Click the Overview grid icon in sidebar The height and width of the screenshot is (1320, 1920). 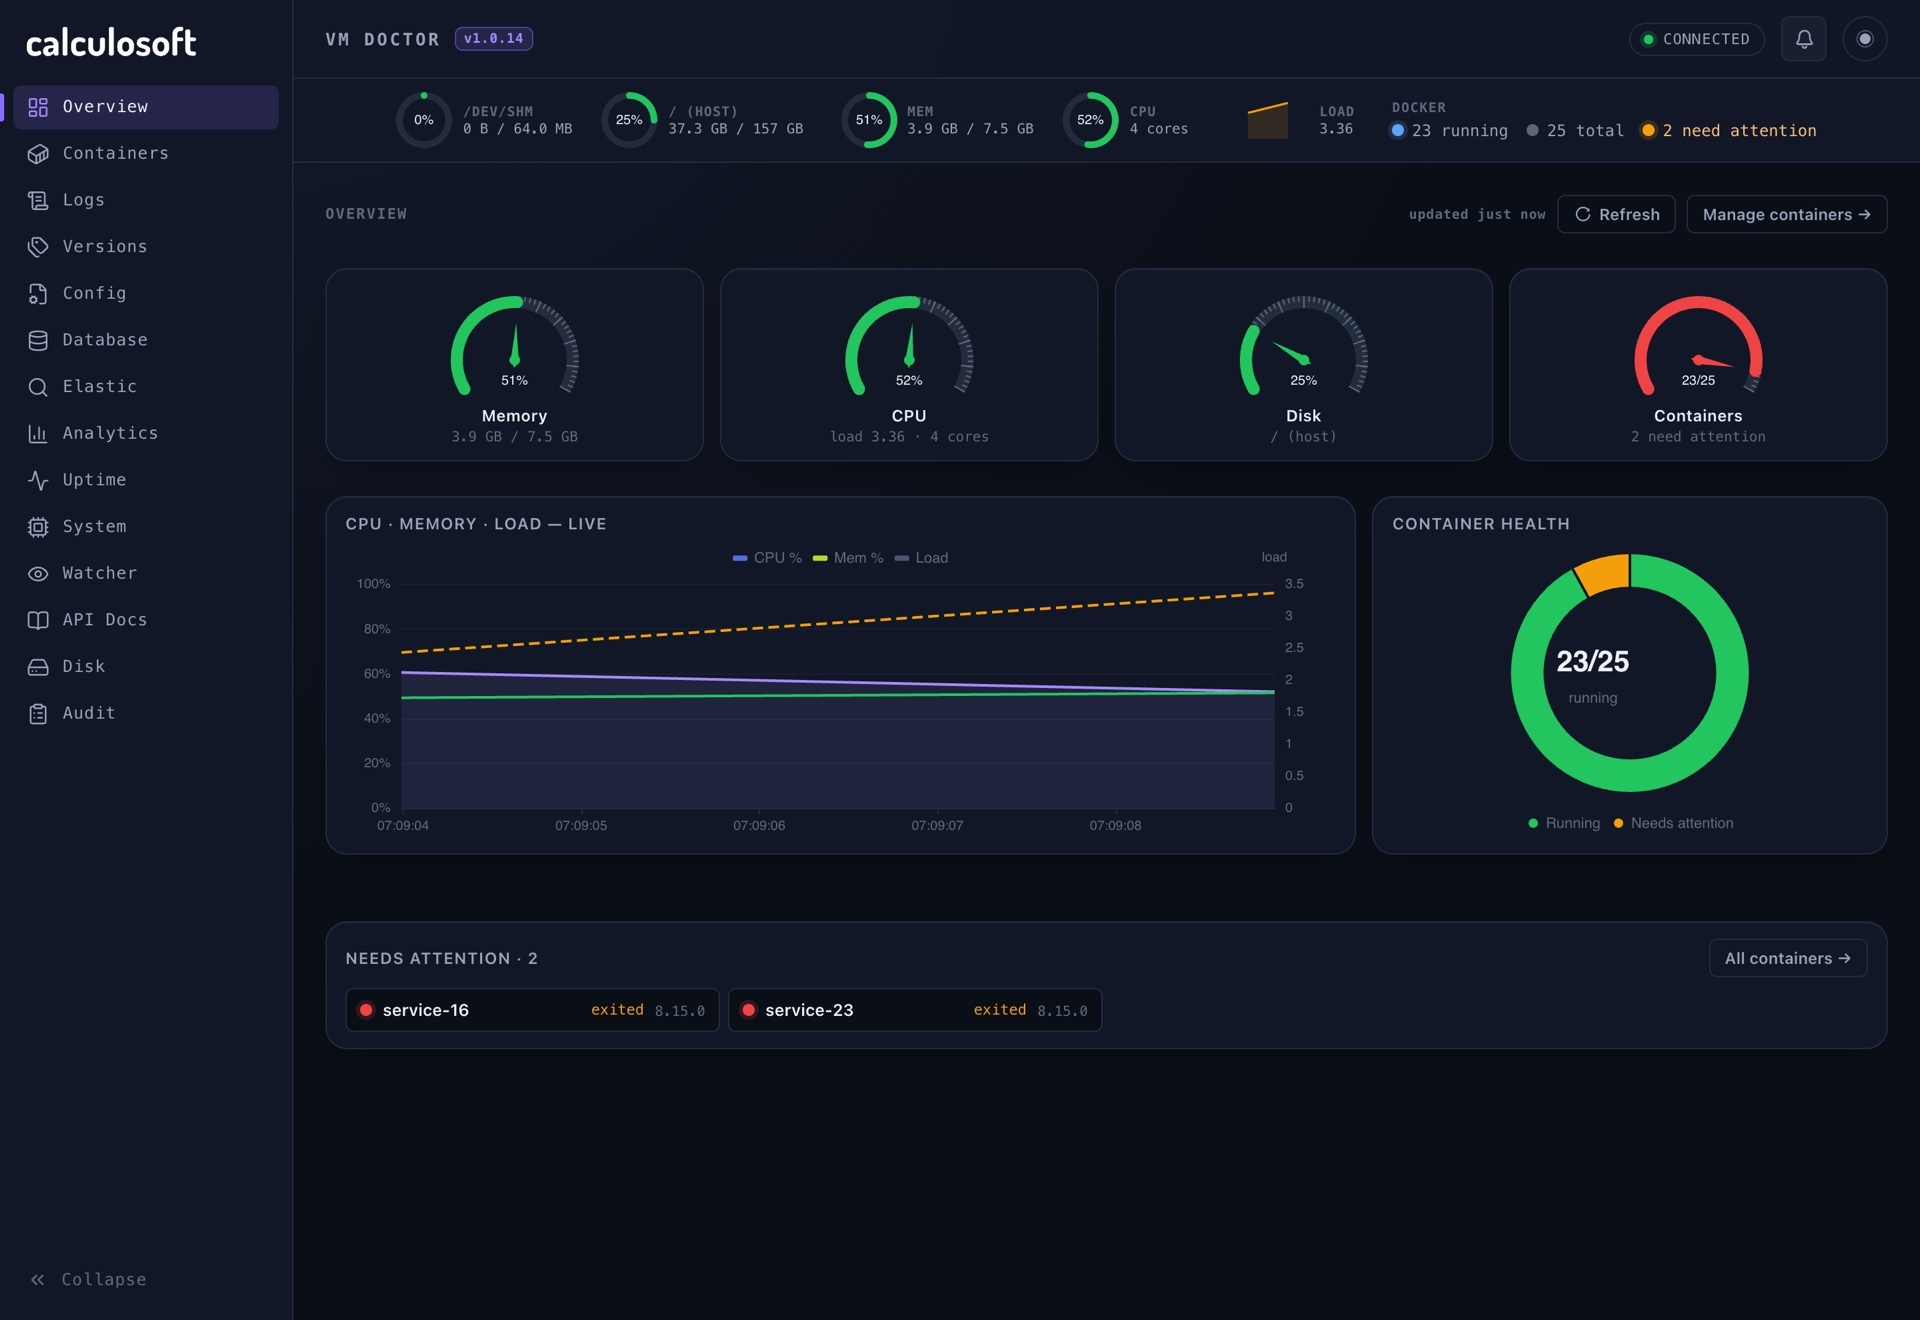(38, 107)
